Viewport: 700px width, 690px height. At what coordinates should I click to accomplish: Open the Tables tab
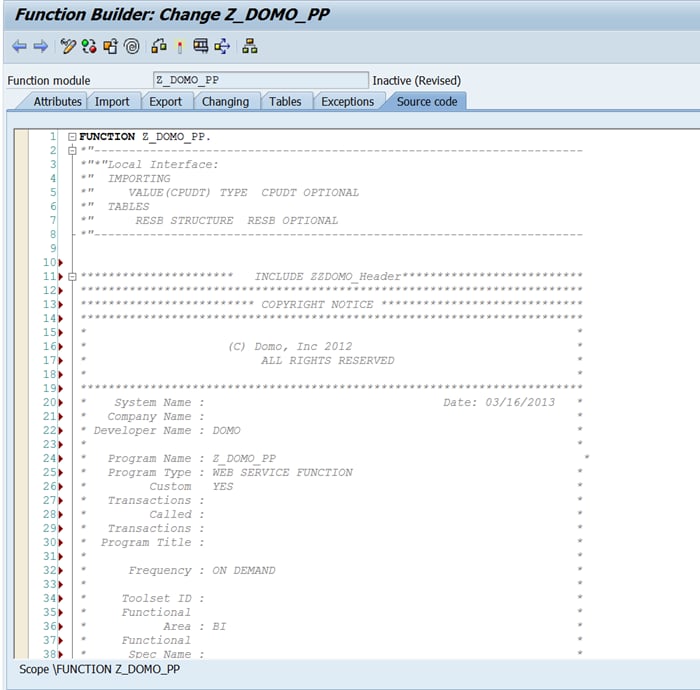tap(285, 102)
